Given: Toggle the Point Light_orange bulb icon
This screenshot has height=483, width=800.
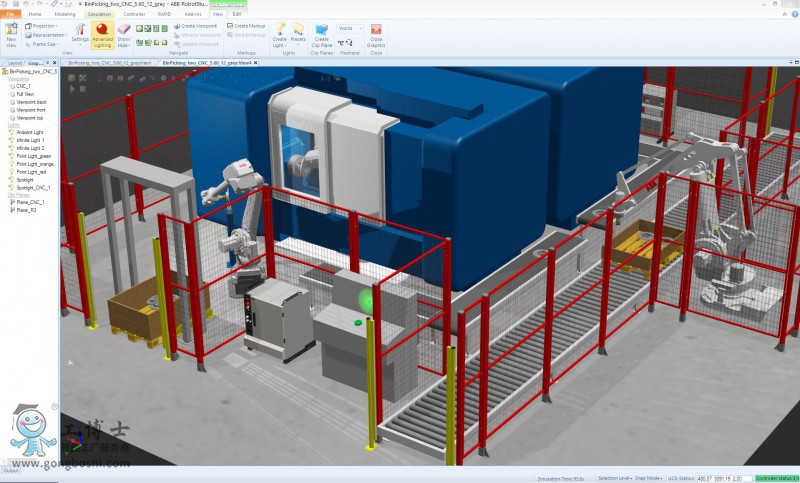Looking at the screenshot, I should tap(12, 164).
